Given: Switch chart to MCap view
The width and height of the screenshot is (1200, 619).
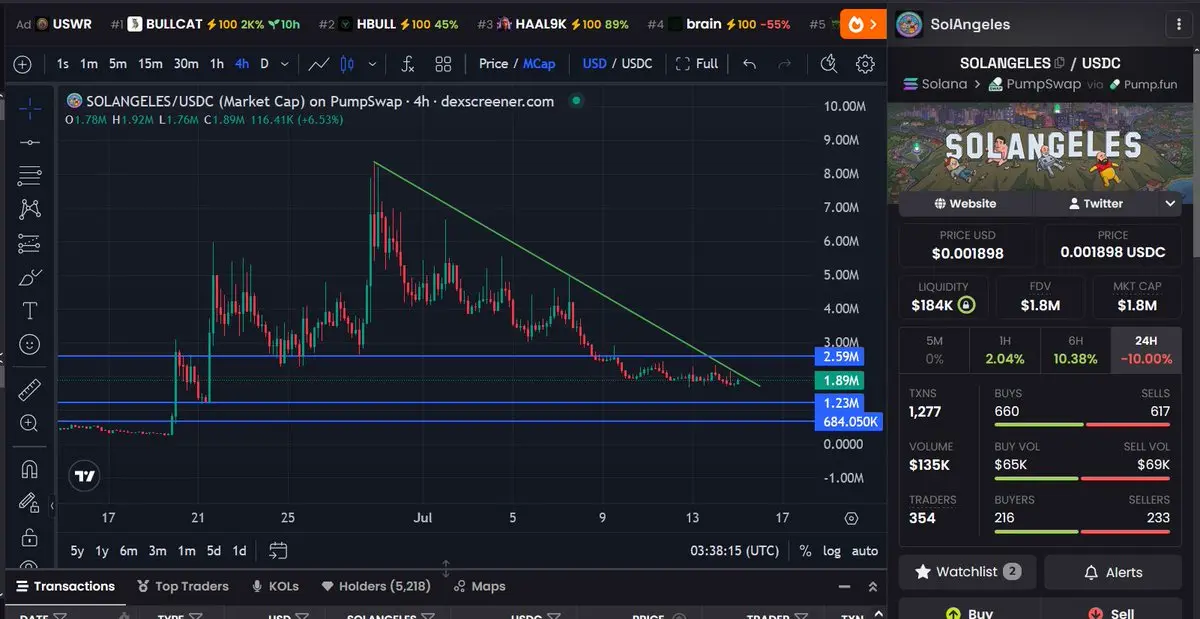Looking at the screenshot, I should 539,63.
